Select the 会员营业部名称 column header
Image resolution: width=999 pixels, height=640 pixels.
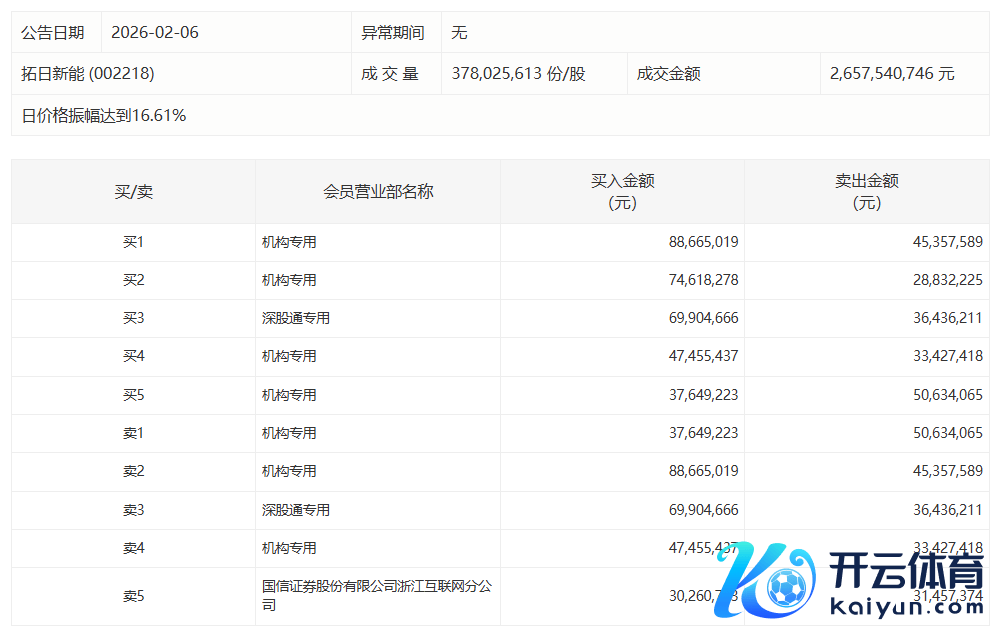[x=378, y=191]
